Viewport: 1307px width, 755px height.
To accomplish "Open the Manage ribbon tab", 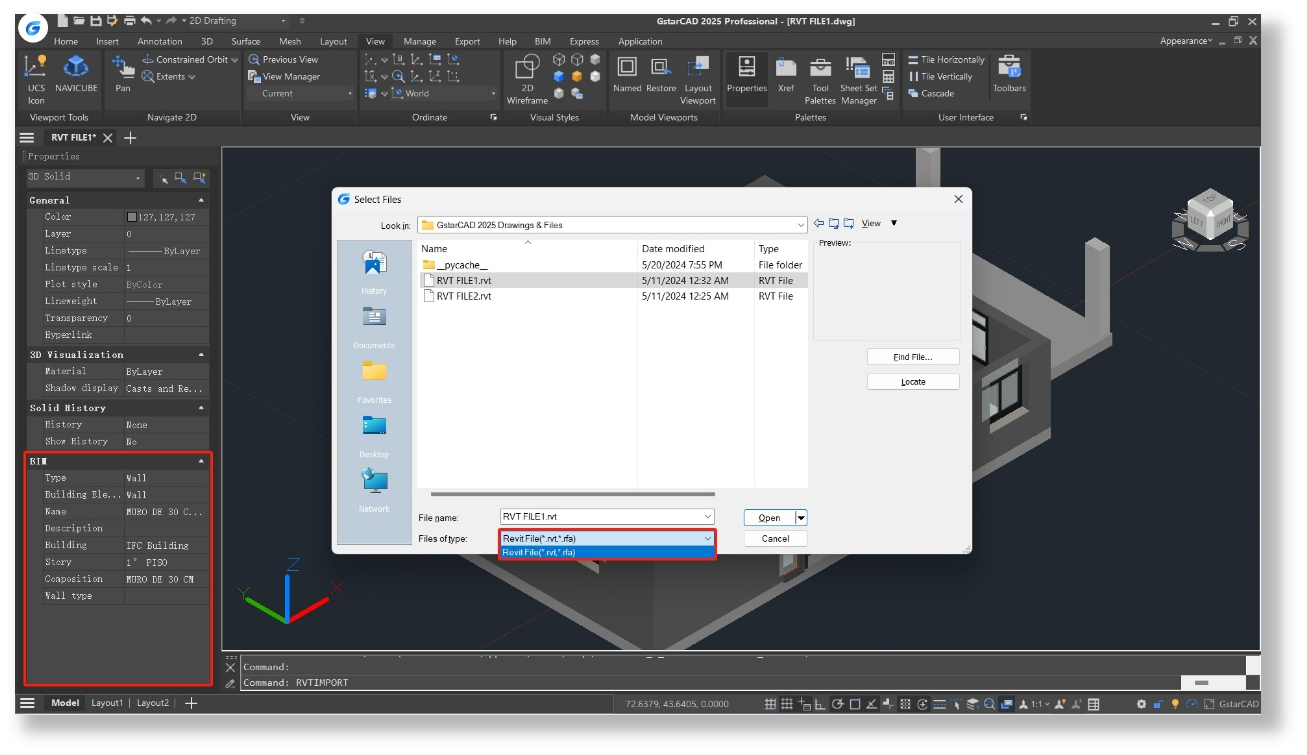I will click(419, 41).
